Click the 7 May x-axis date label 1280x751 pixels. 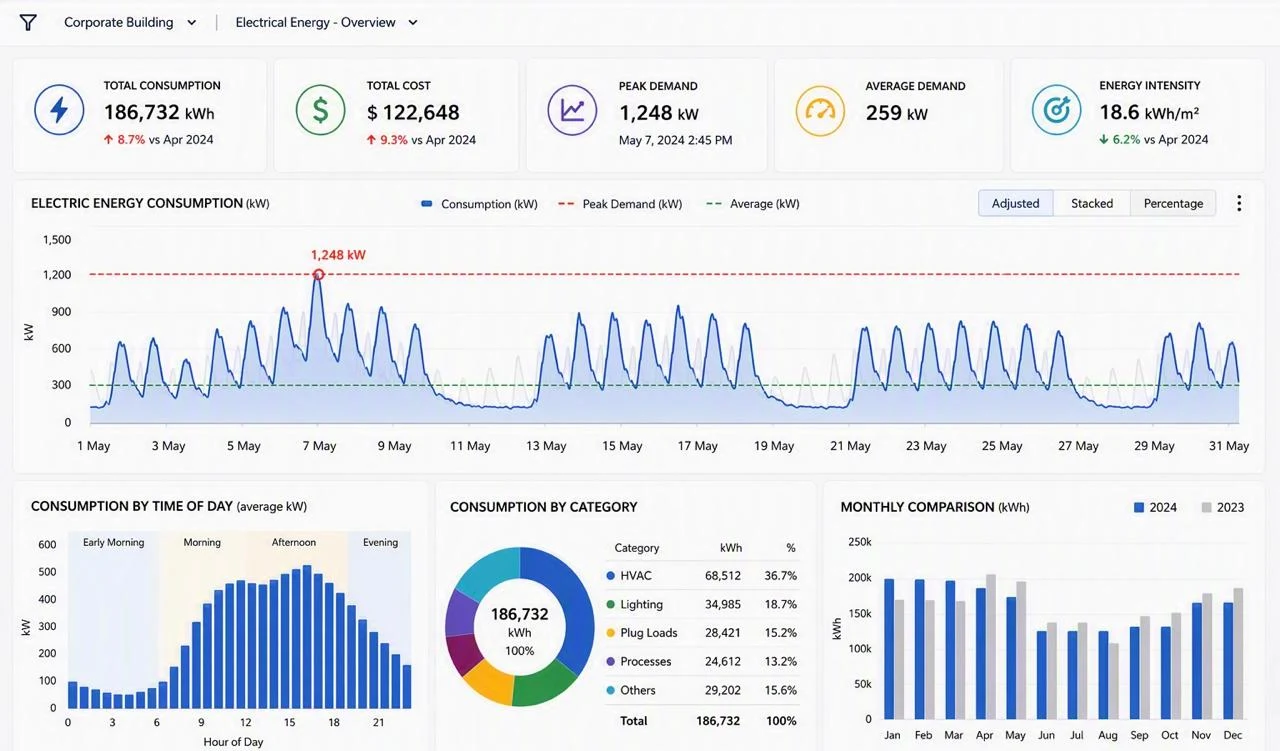(x=318, y=446)
